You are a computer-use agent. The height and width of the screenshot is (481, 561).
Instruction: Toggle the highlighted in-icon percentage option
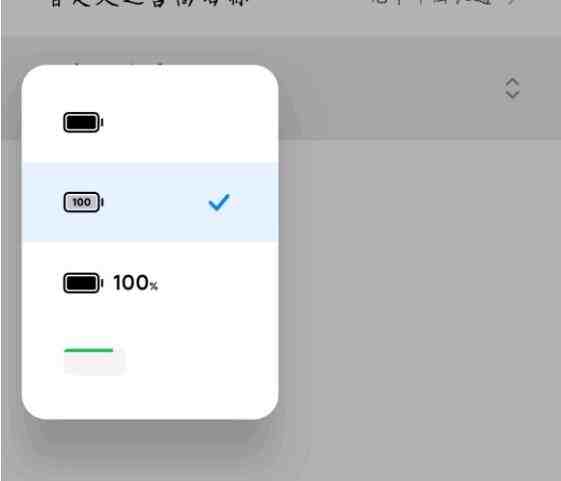tap(150, 202)
